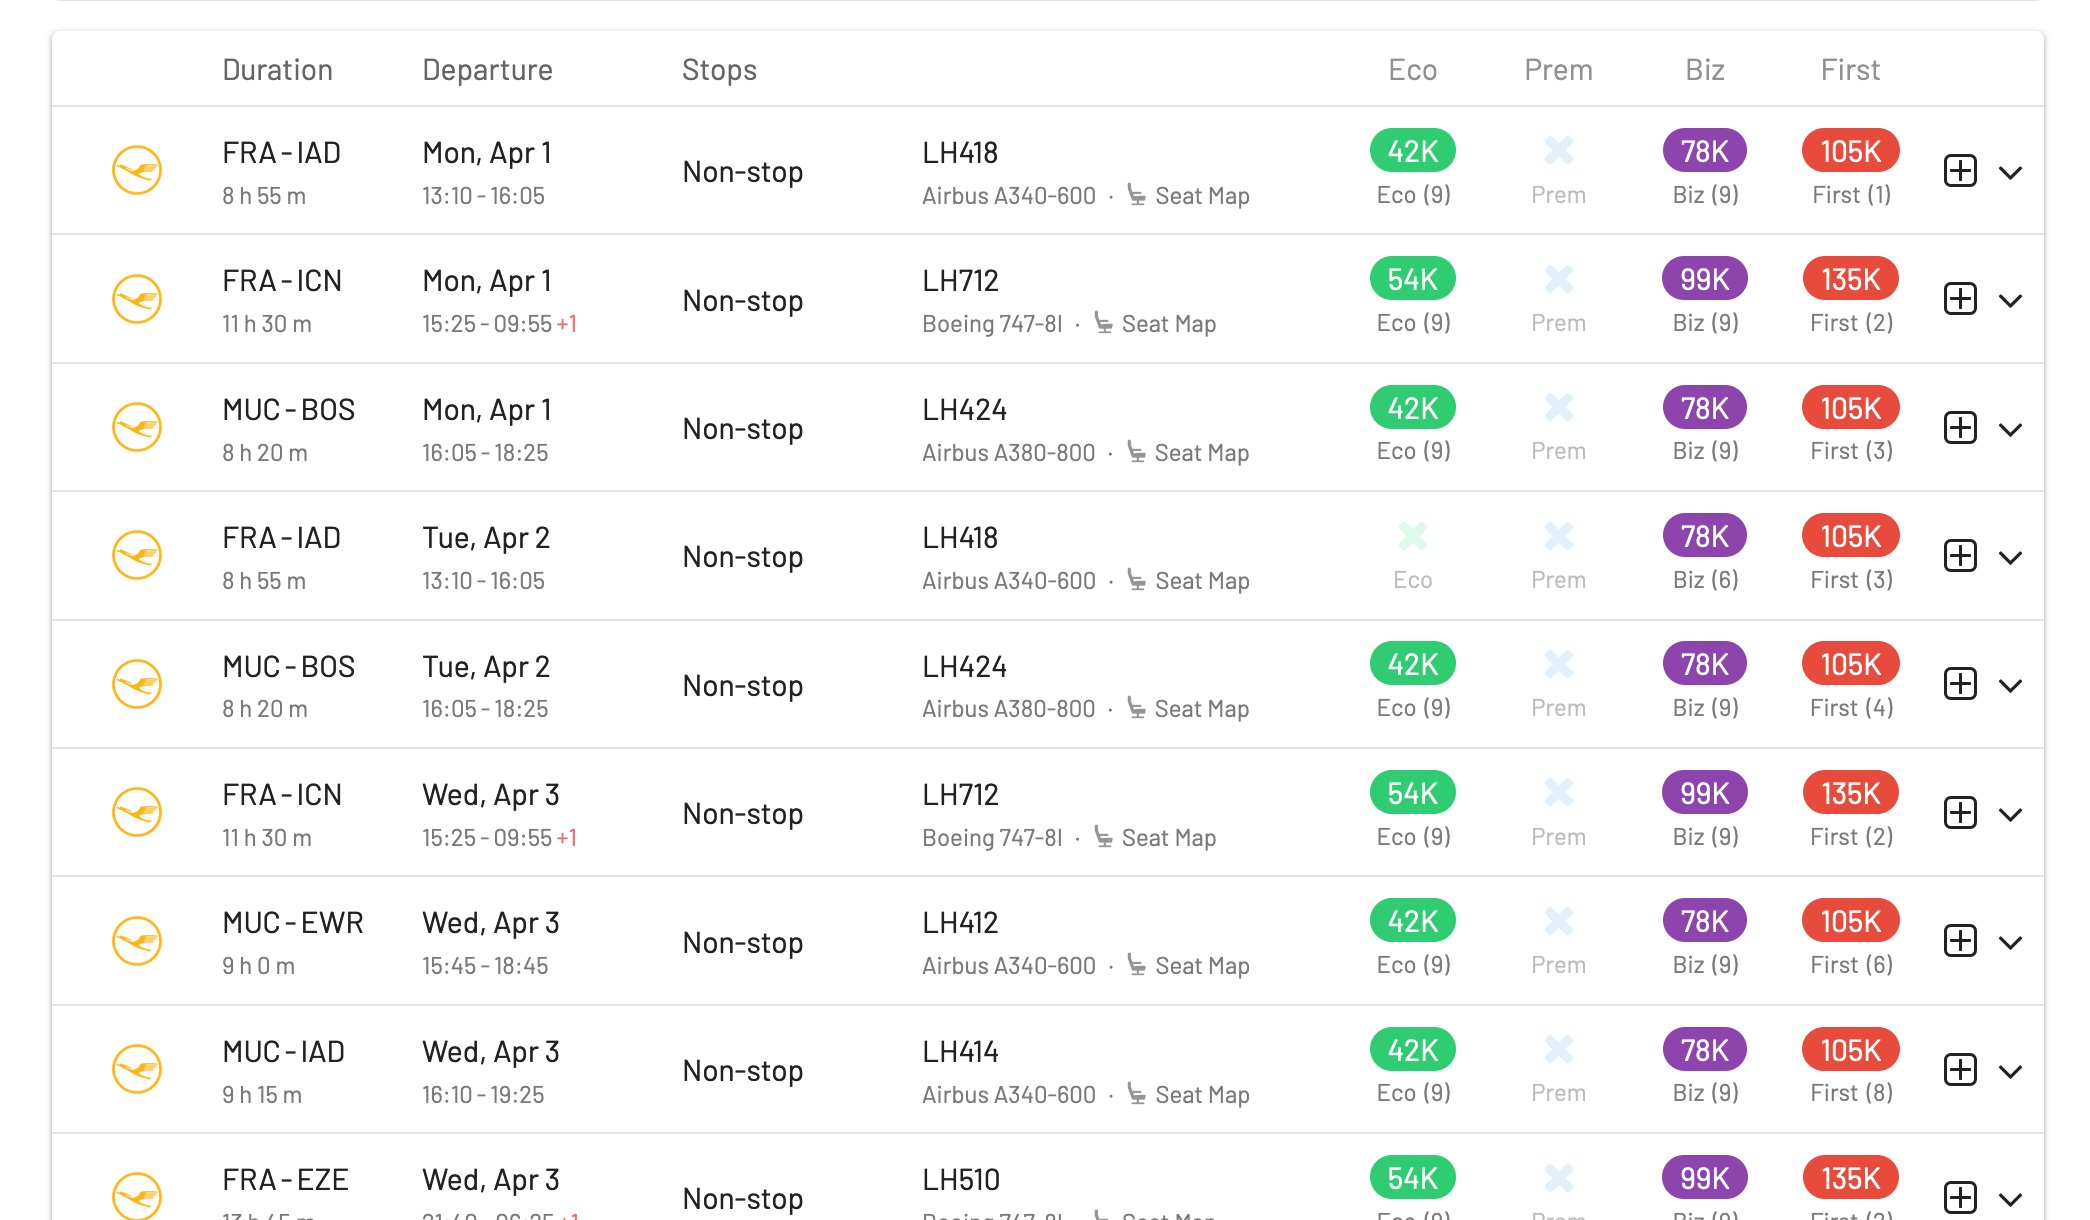Select the purple 99K Biz fare on LH712 Apr 1

coord(1704,279)
